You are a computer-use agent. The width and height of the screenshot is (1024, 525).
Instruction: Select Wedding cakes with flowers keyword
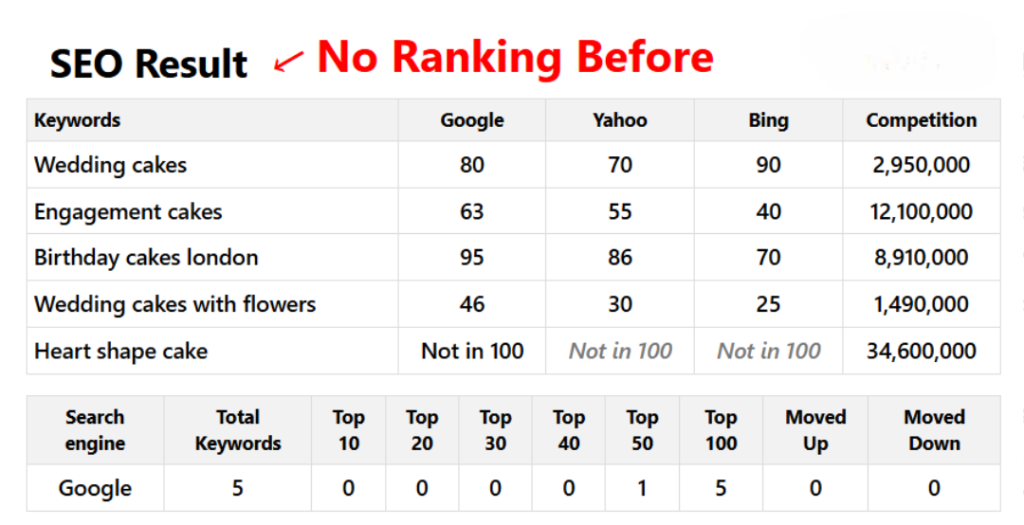click(x=175, y=304)
